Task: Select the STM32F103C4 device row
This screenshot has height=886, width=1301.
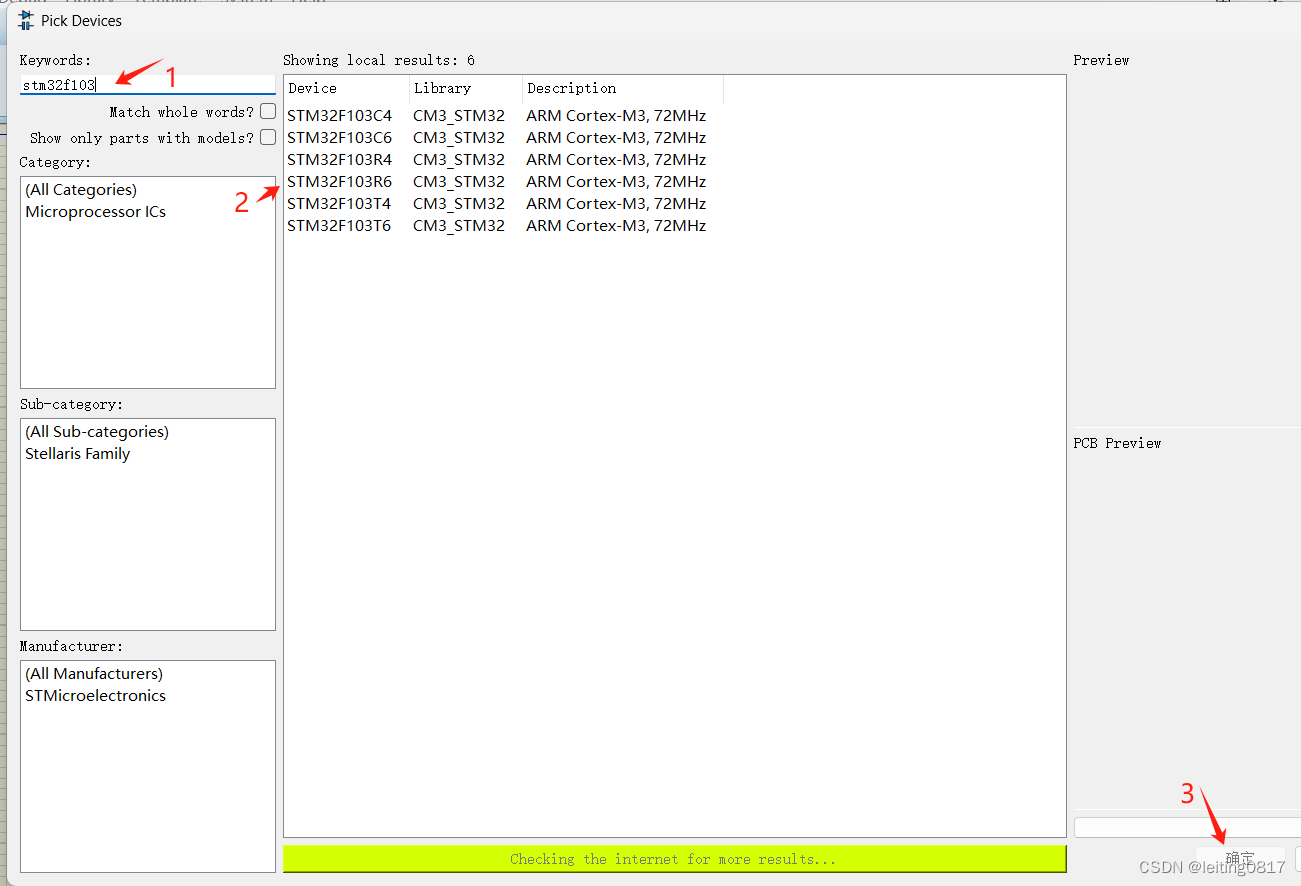Action: [x=339, y=115]
